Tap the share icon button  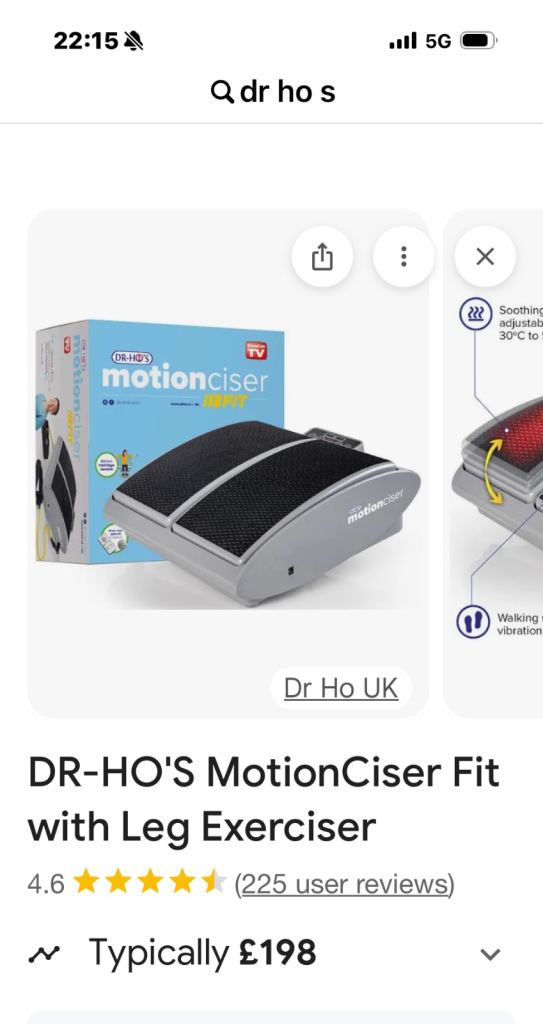321,257
